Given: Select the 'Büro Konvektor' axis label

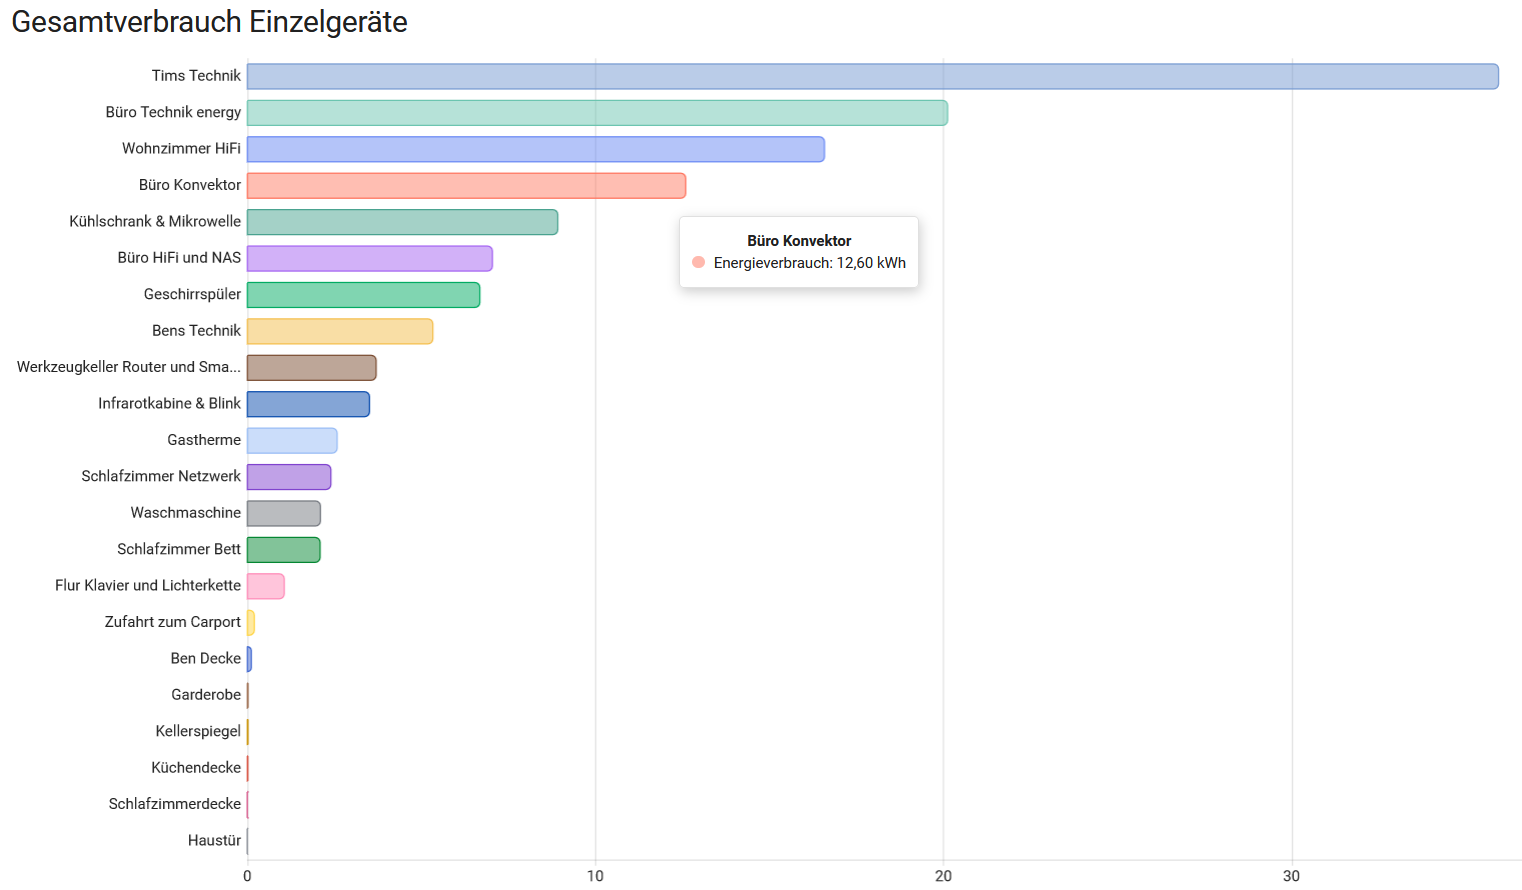Looking at the screenshot, I should 190,185.
